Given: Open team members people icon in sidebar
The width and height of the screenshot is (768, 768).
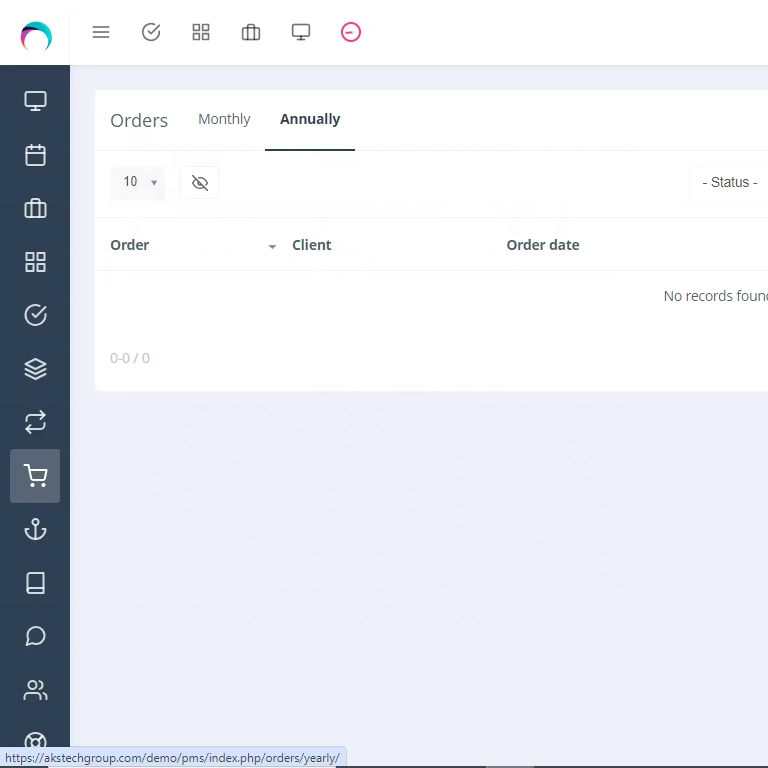Looking at the screenshot, I should tap(35, 690).
